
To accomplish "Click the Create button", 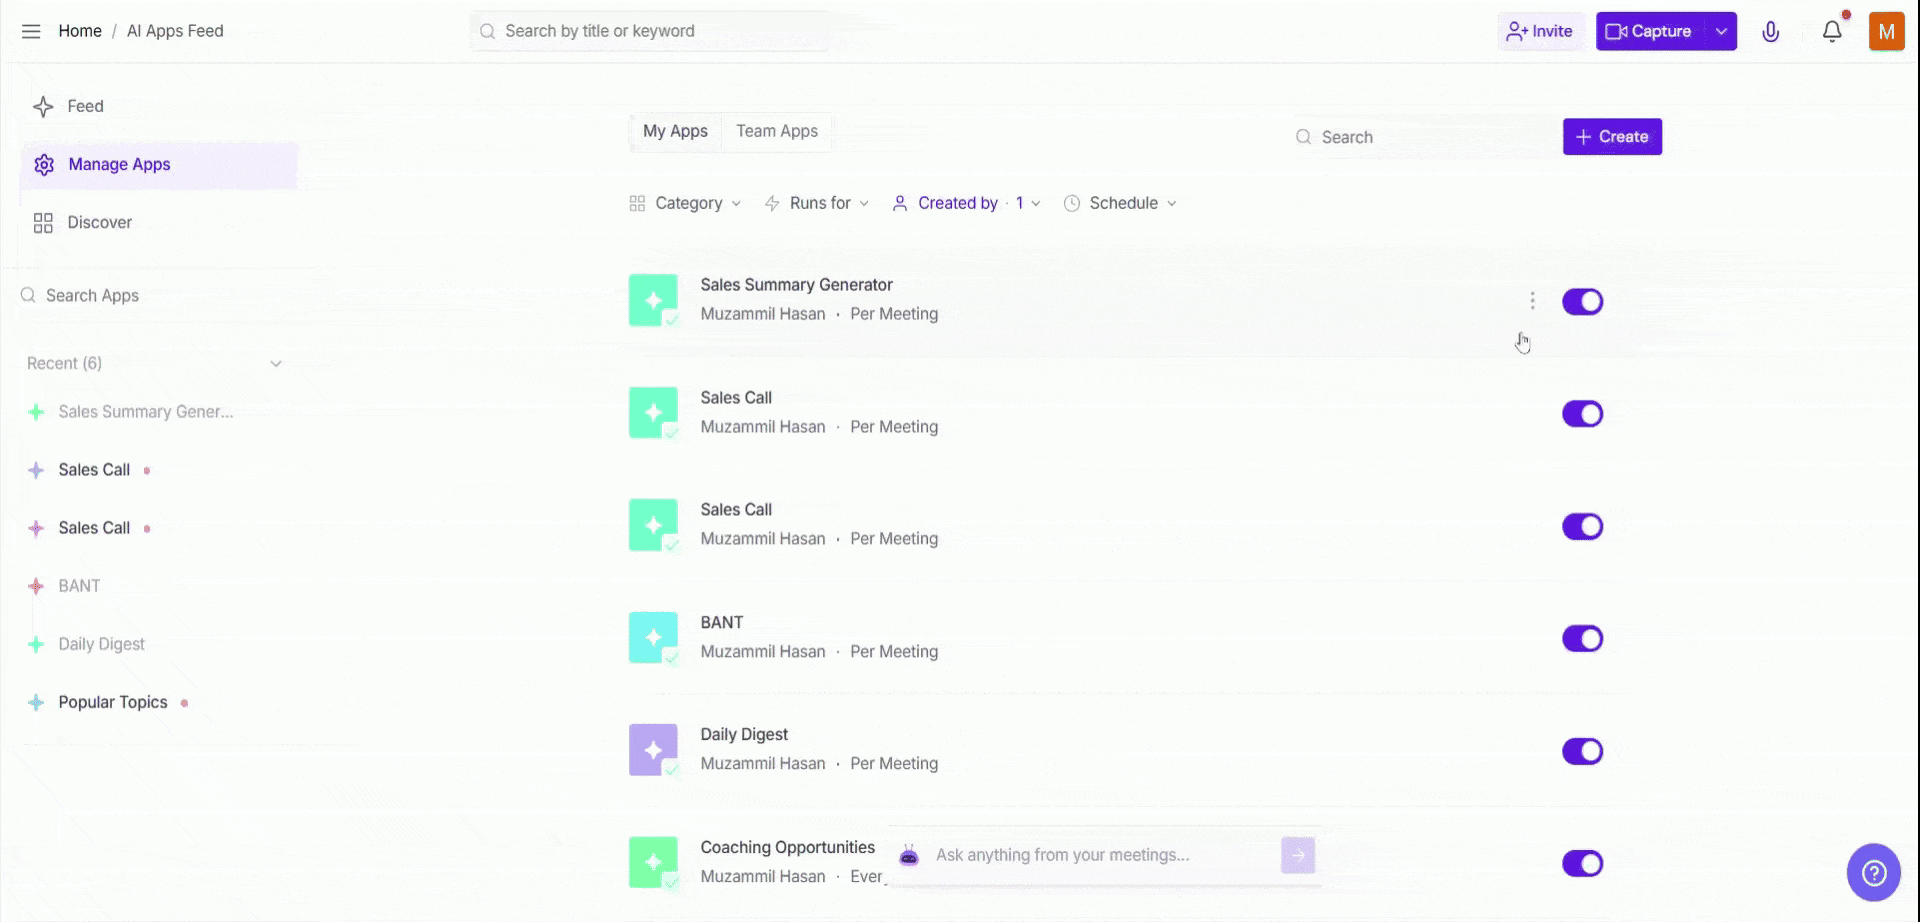I will [x=1612, y=137].
